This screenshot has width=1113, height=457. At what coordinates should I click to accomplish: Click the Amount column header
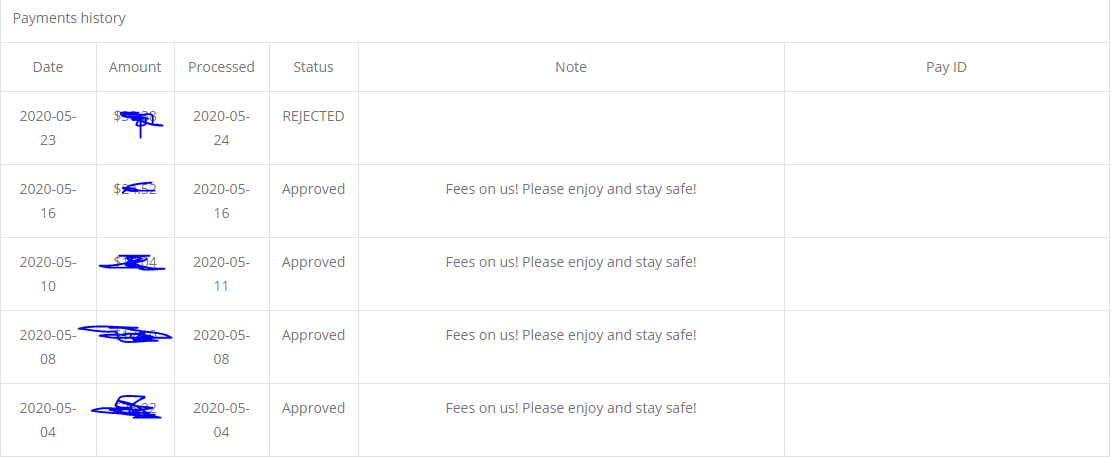(135, 67)
